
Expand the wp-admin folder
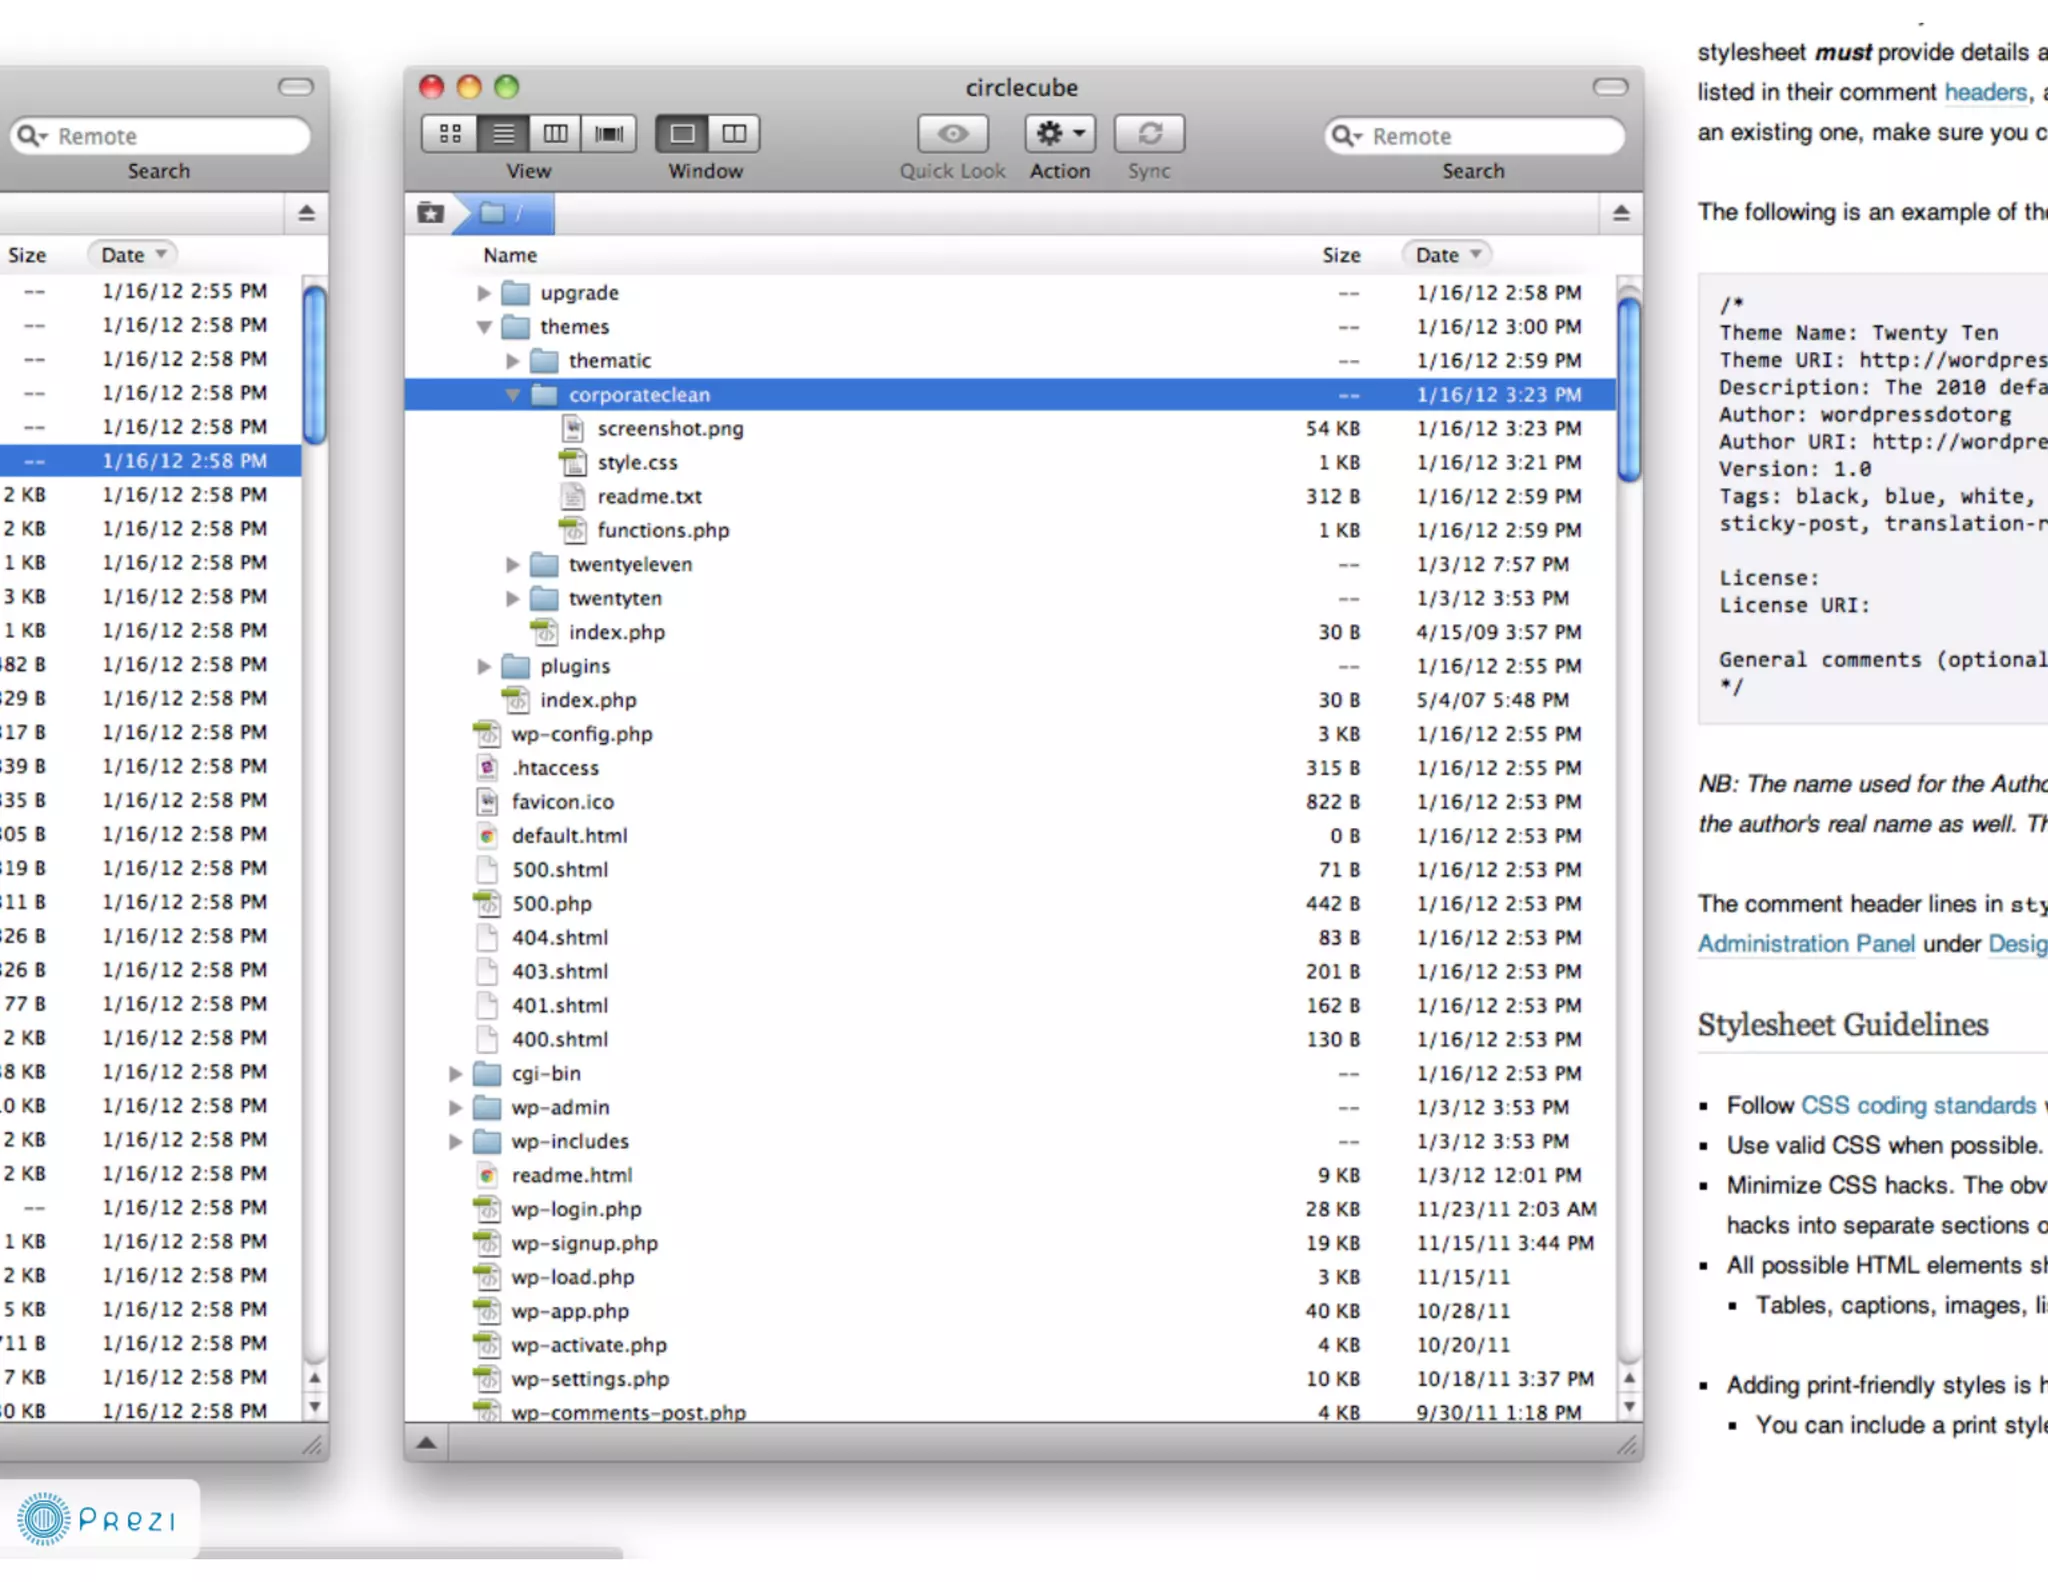point(455,1108)
